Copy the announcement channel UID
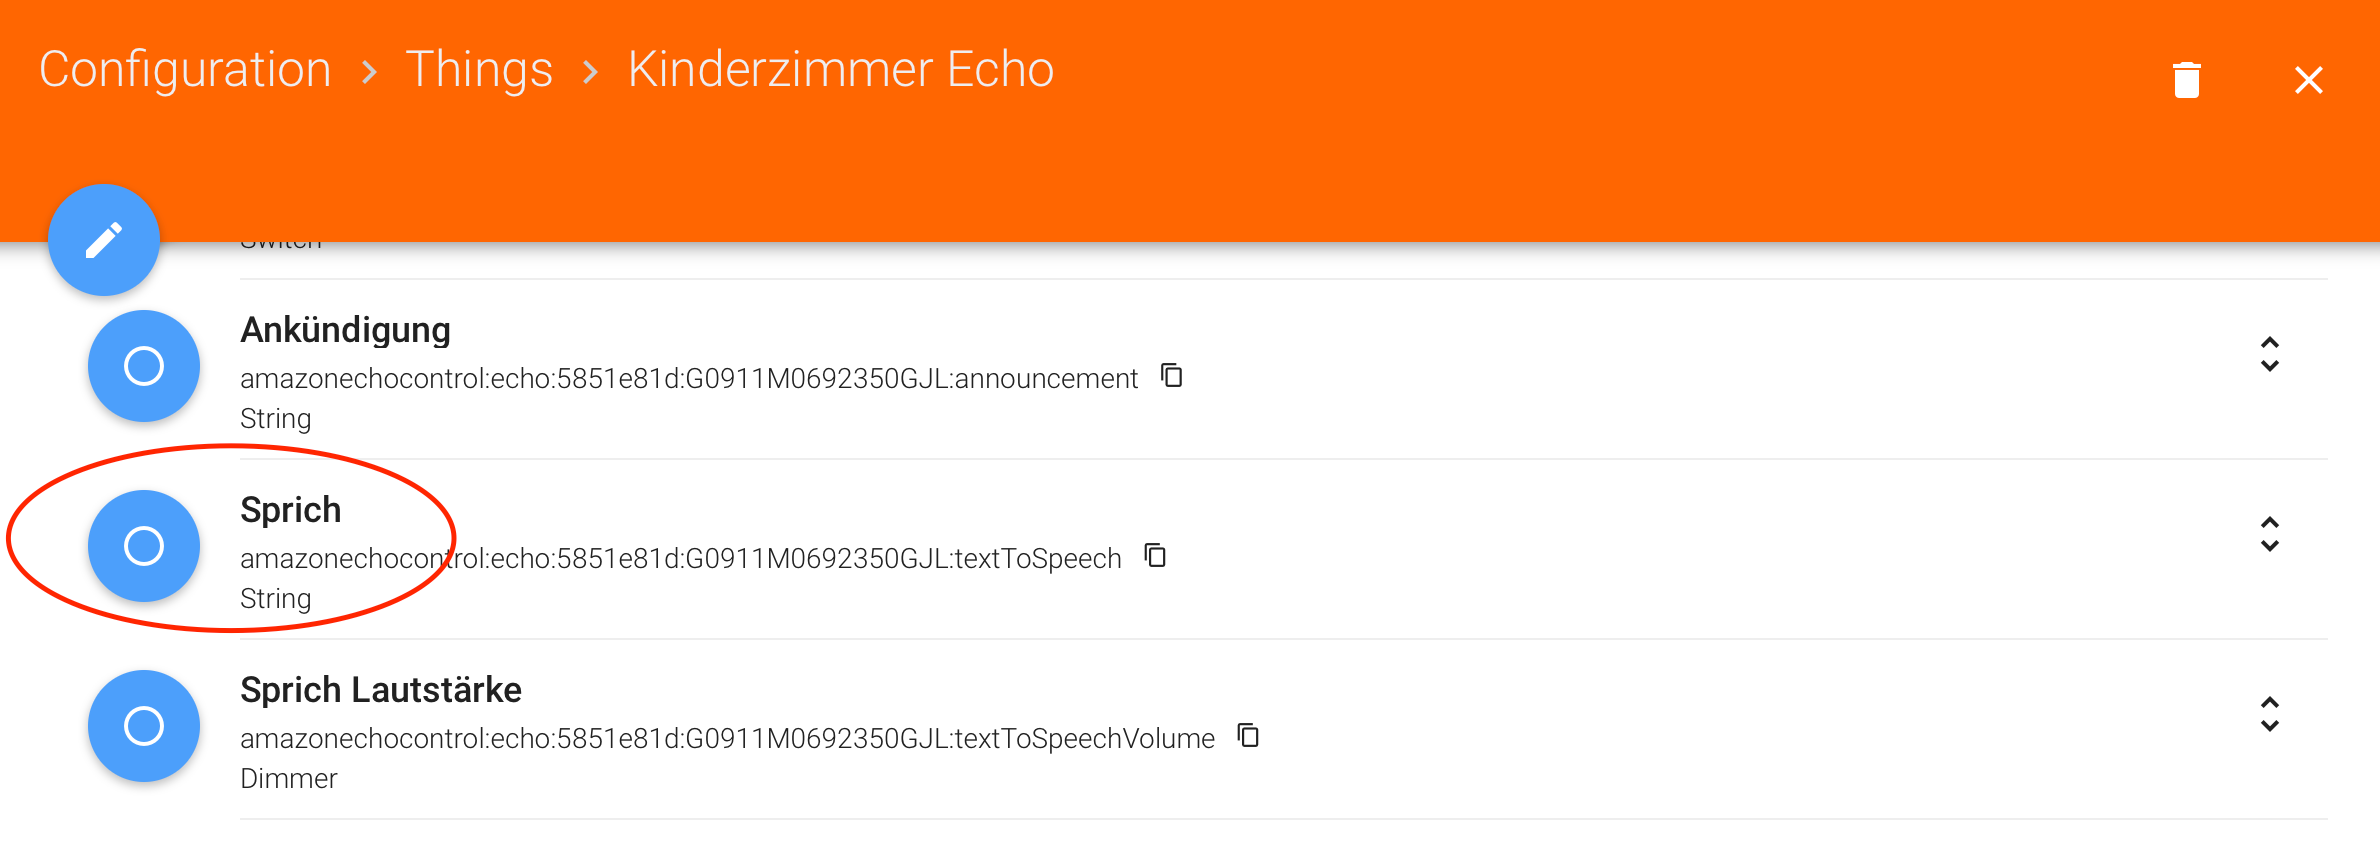This screenshot has height=842, width=2380. coord(1172,376)
